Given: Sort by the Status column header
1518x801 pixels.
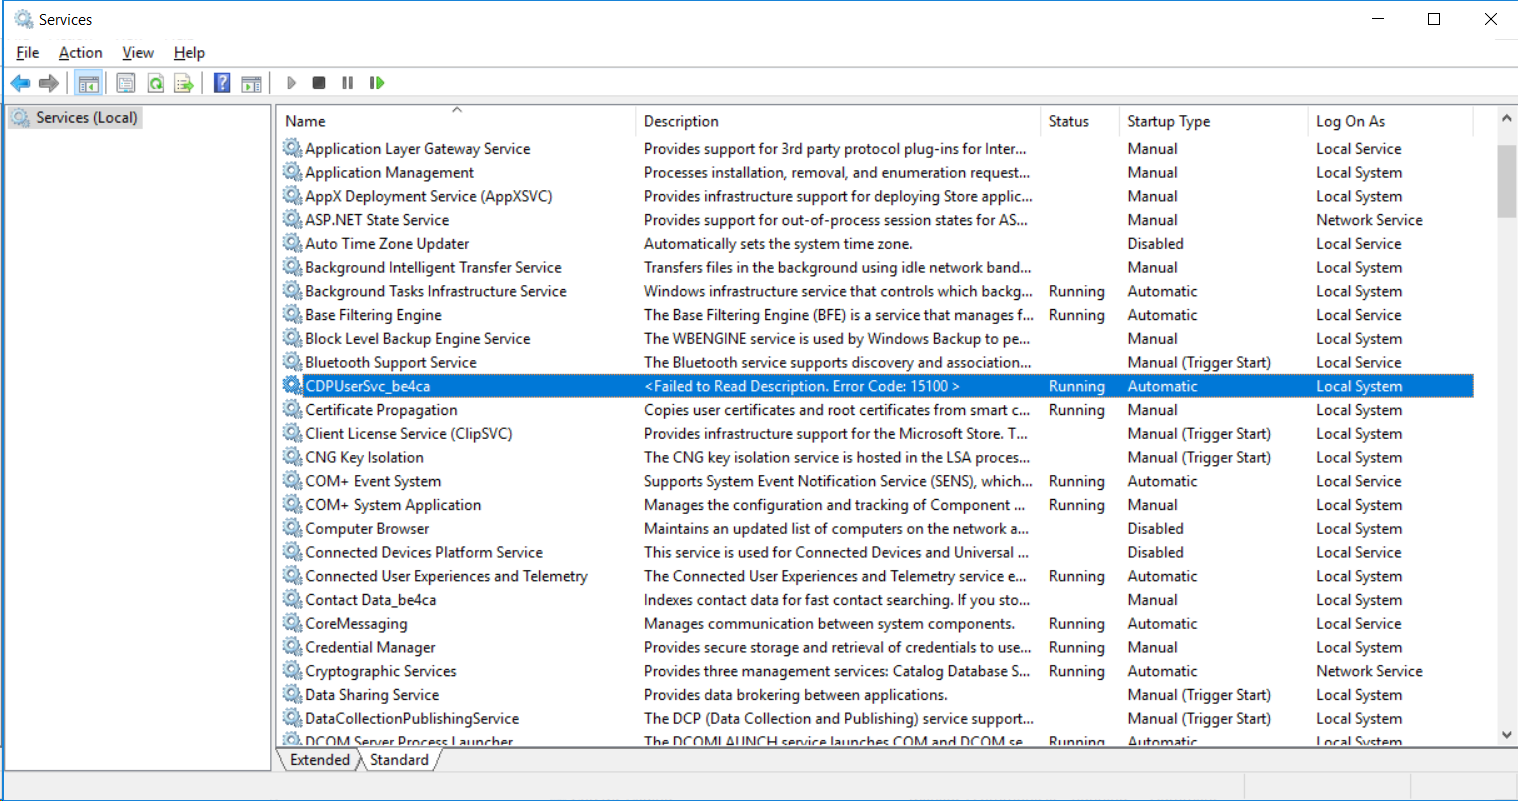Looking at the screenshot, I should coord(1068,121).
